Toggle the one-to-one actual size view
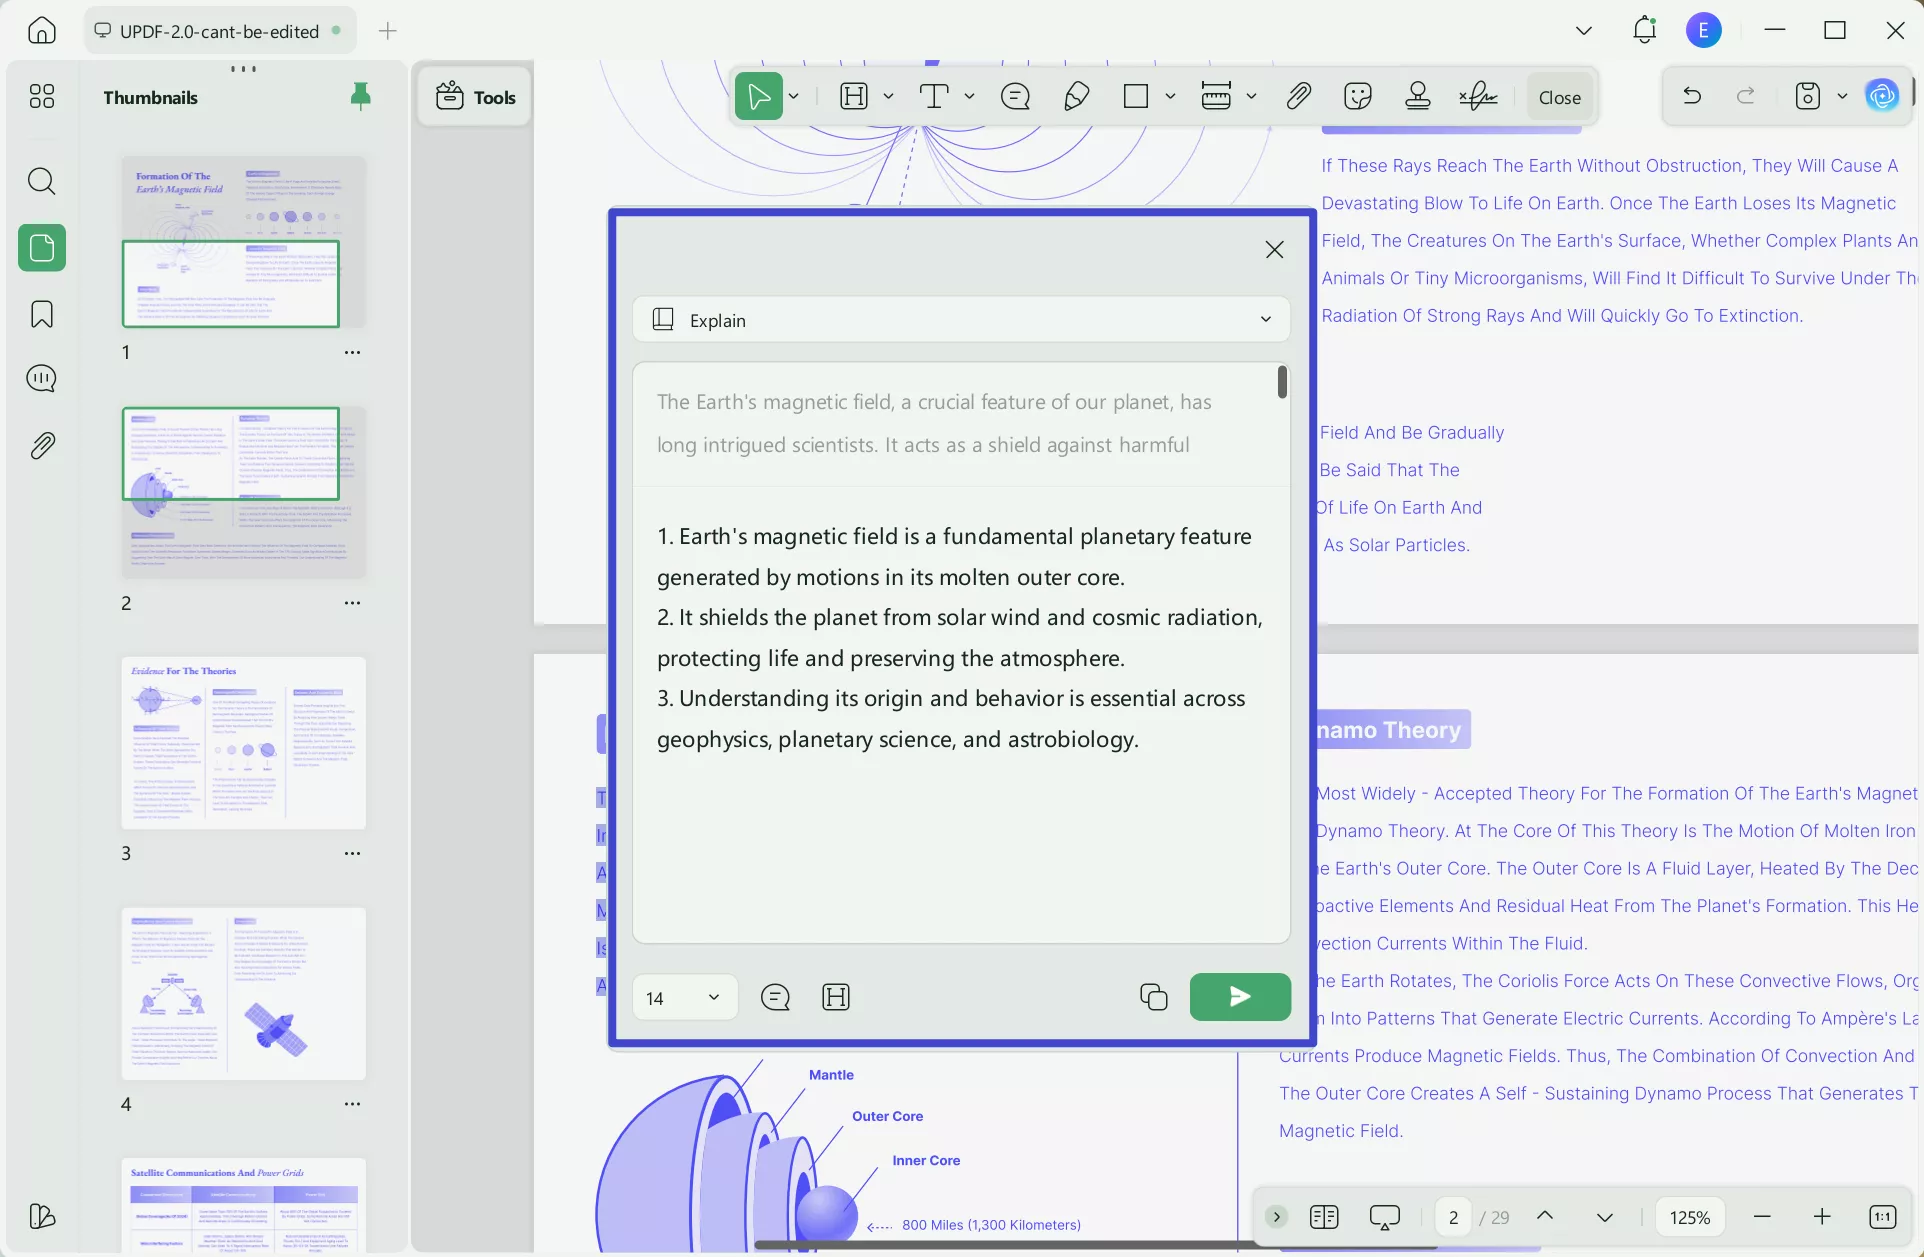The image size is (1924, 1257). [x=1882, y=1217]
